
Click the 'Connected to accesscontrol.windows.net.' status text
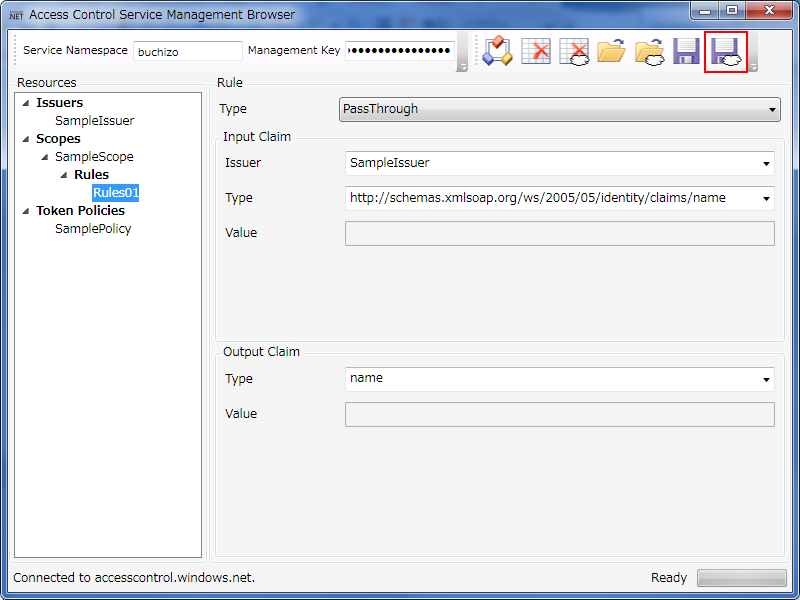(134, 578)
